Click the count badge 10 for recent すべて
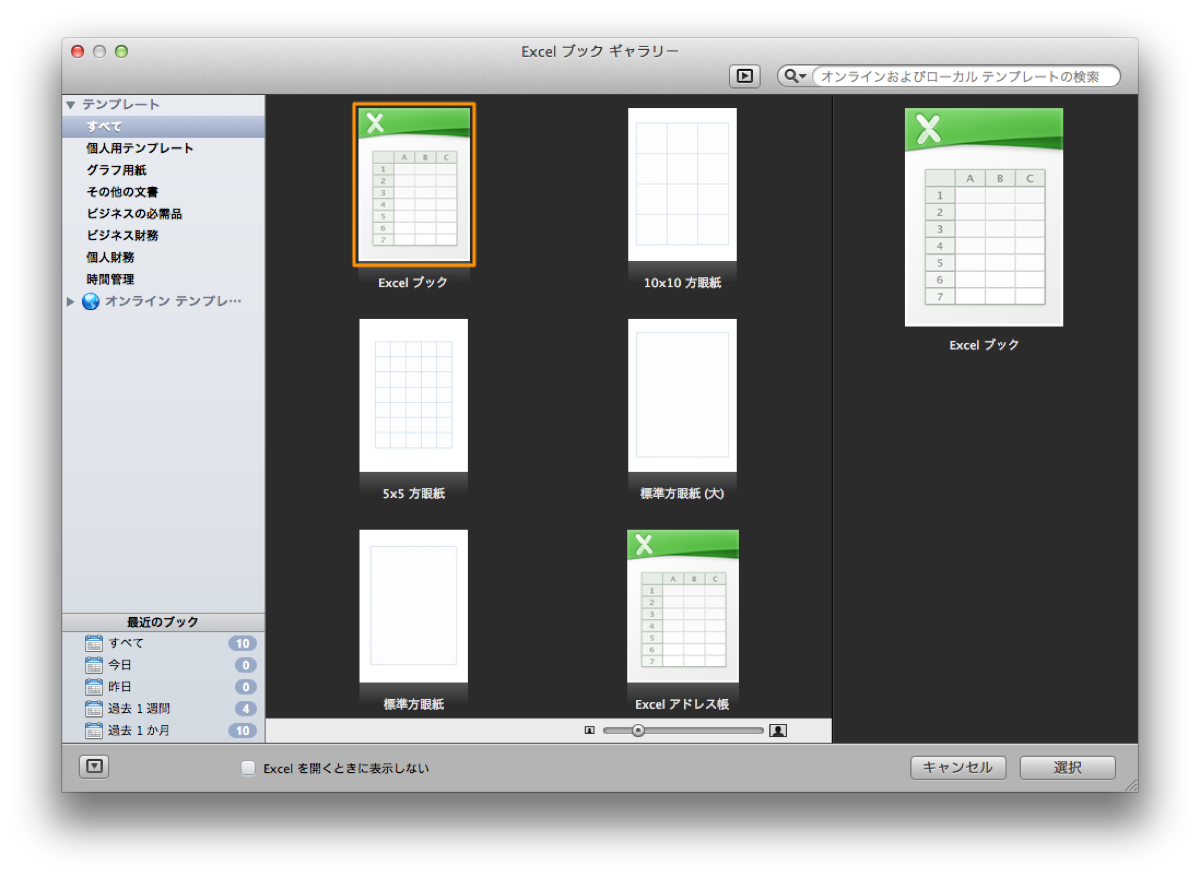 pos(243,643)
